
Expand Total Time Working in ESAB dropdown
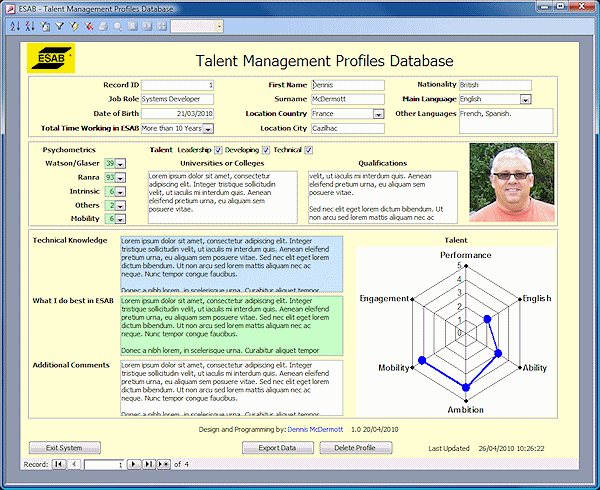tap(208, 129)
